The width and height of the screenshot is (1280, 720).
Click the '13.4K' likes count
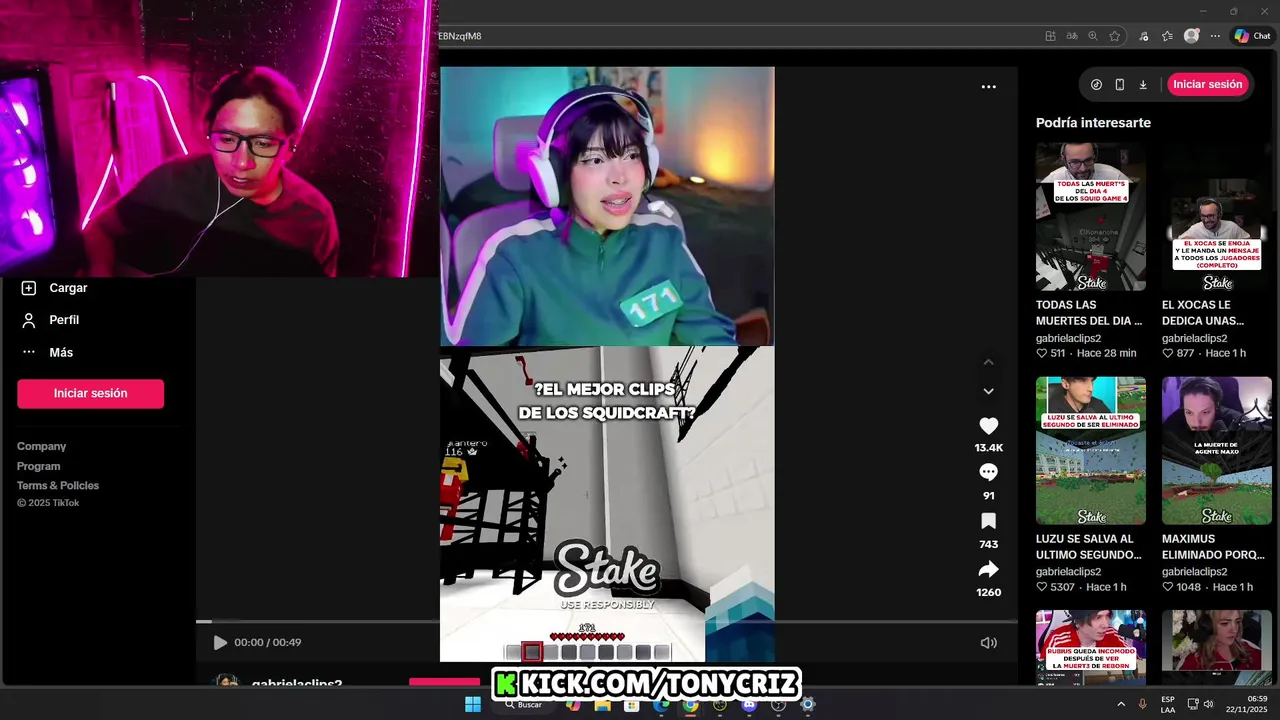click(x=988, y=448)
